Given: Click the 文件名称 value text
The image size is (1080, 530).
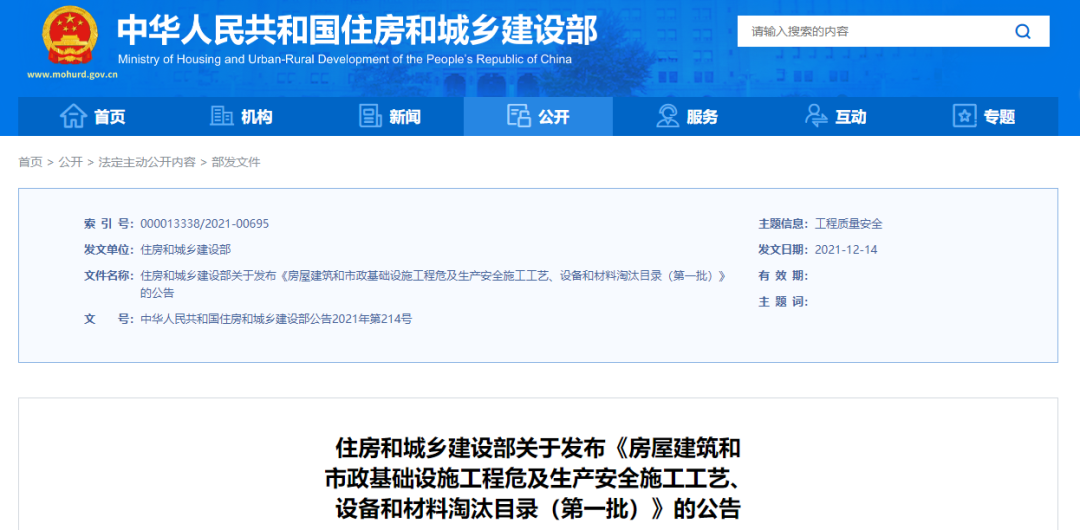Looking at the screenshot, I should (433, 284).
